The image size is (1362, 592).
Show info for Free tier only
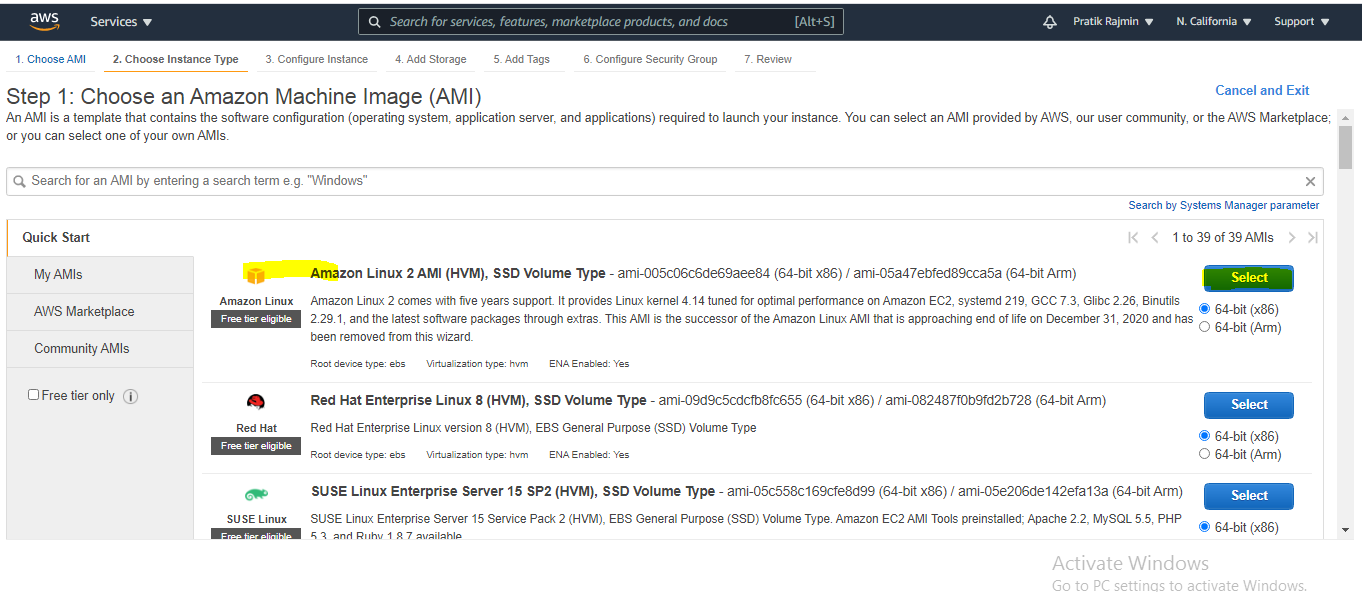click(130, 396)
